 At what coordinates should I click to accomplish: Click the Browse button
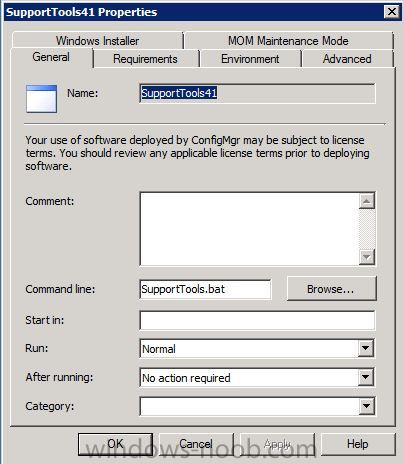331,289
